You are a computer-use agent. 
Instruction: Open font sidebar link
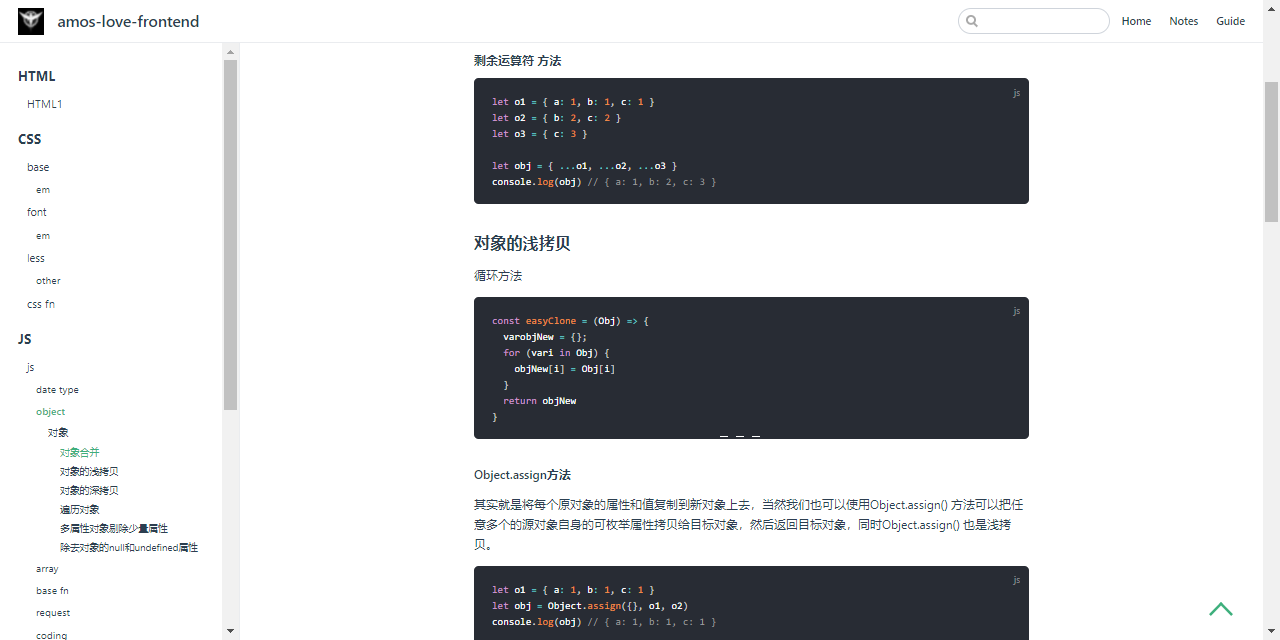pyautogui.click(x=37, y=212)
